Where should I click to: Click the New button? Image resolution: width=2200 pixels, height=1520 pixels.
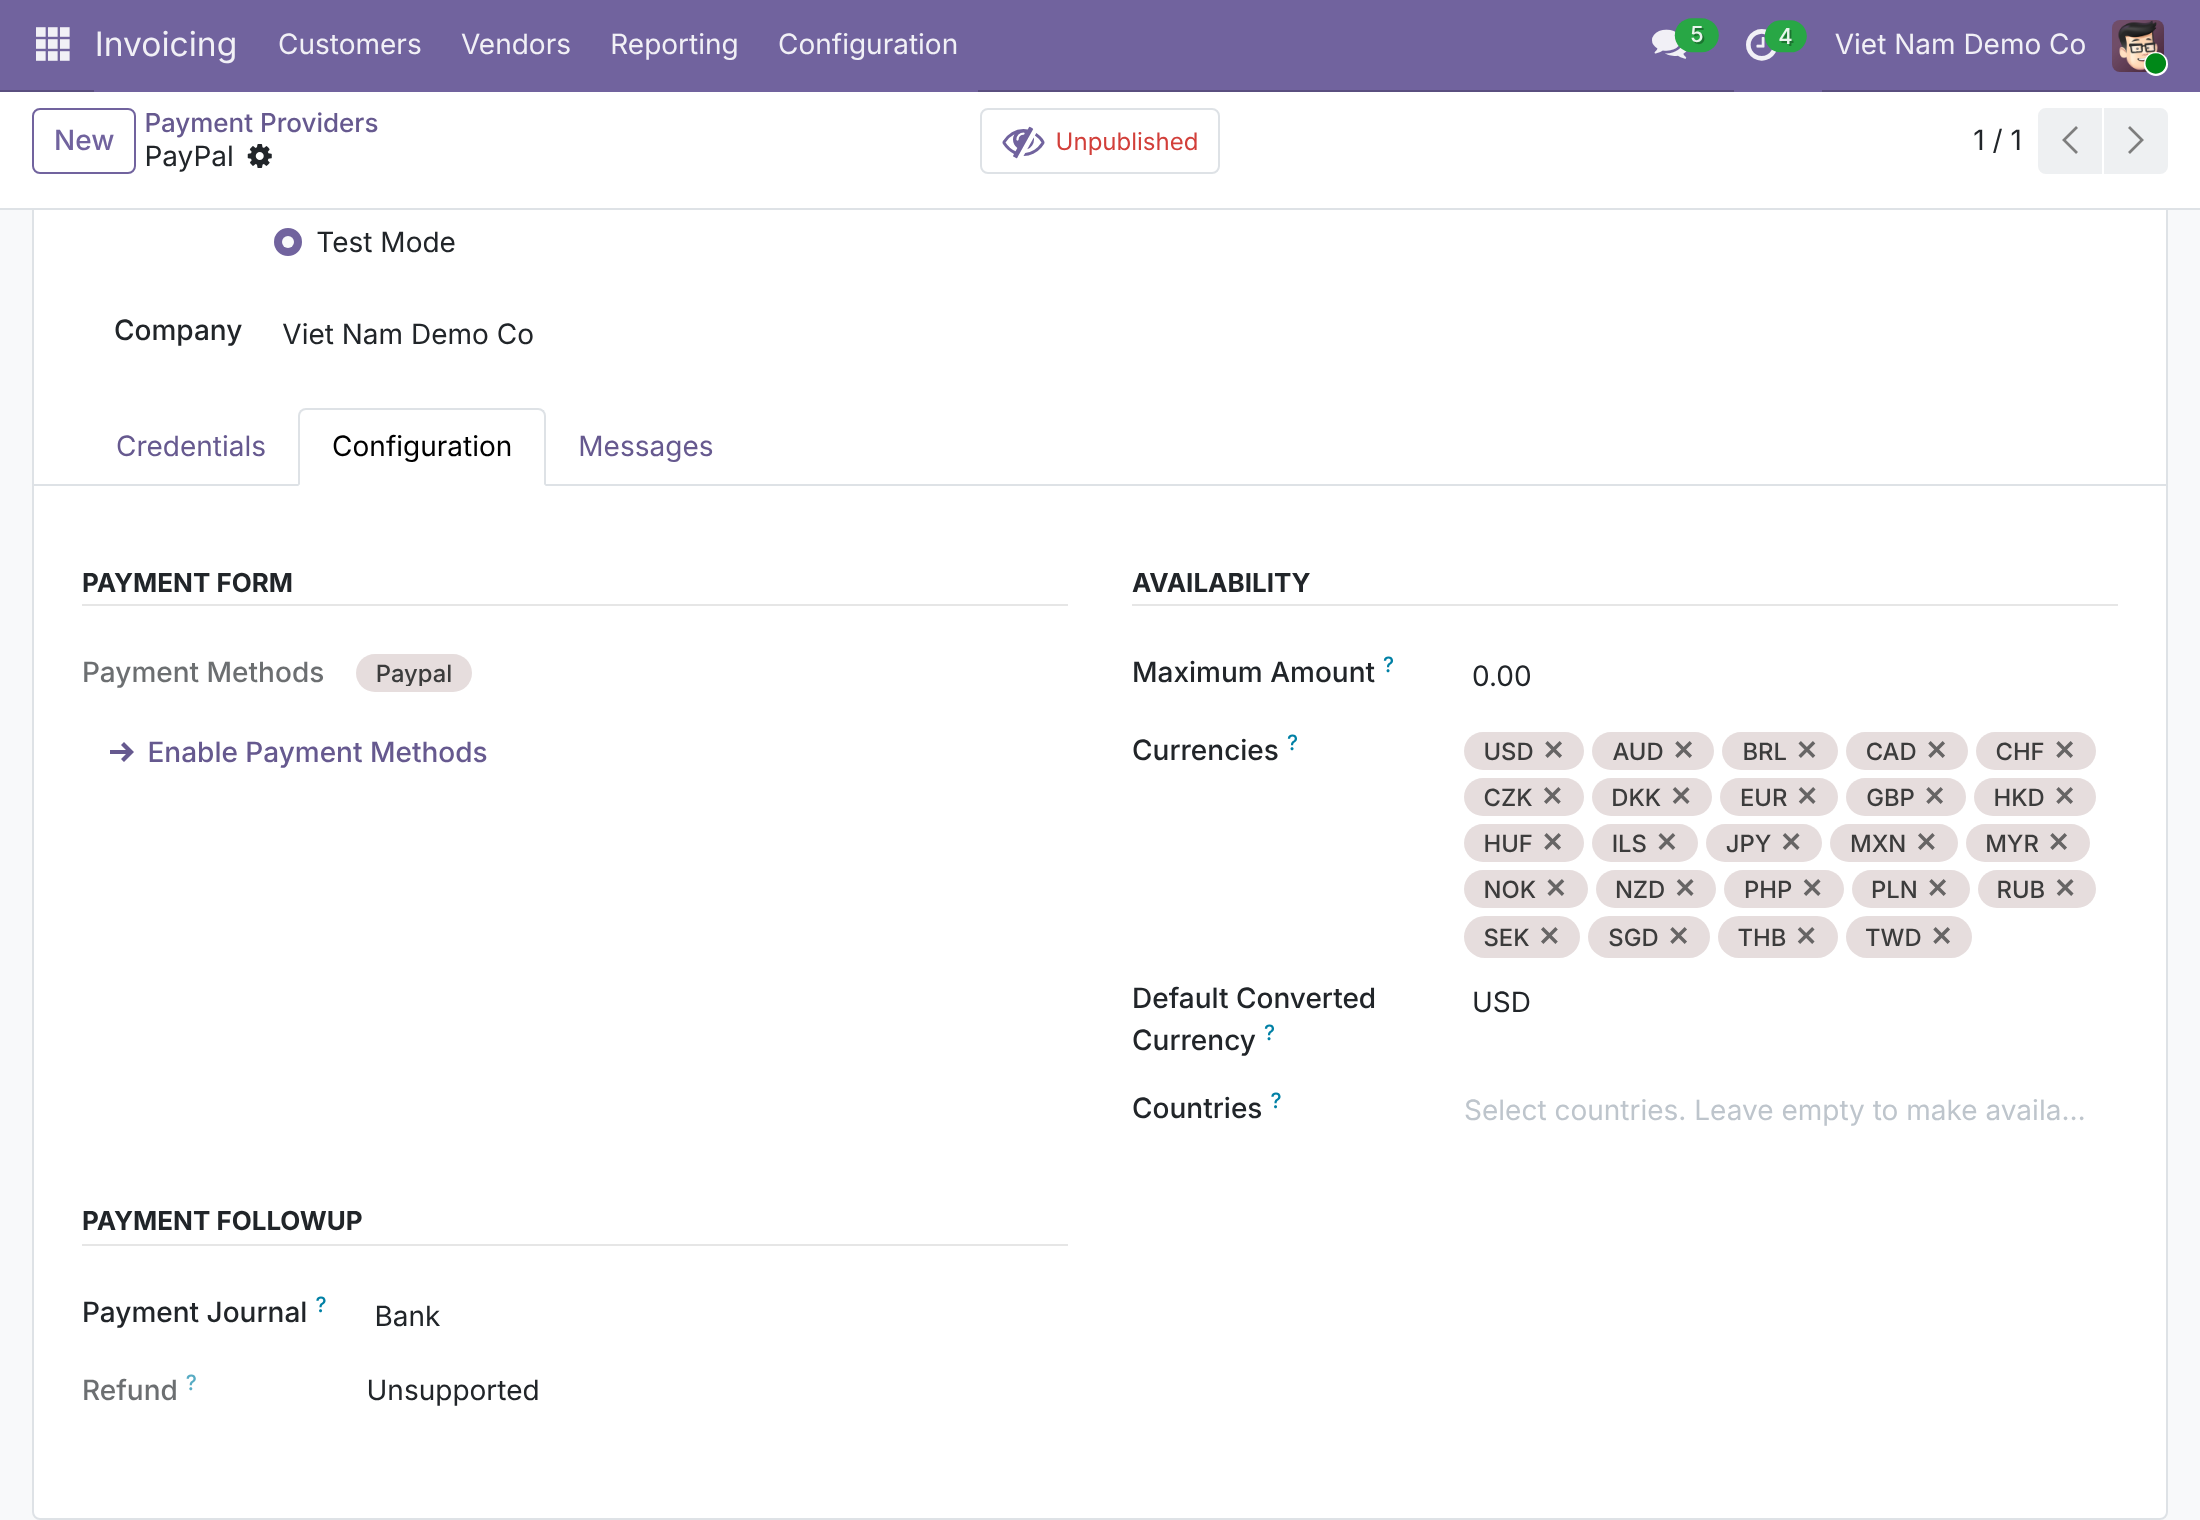pyautogui.click(x=84, y=141)
